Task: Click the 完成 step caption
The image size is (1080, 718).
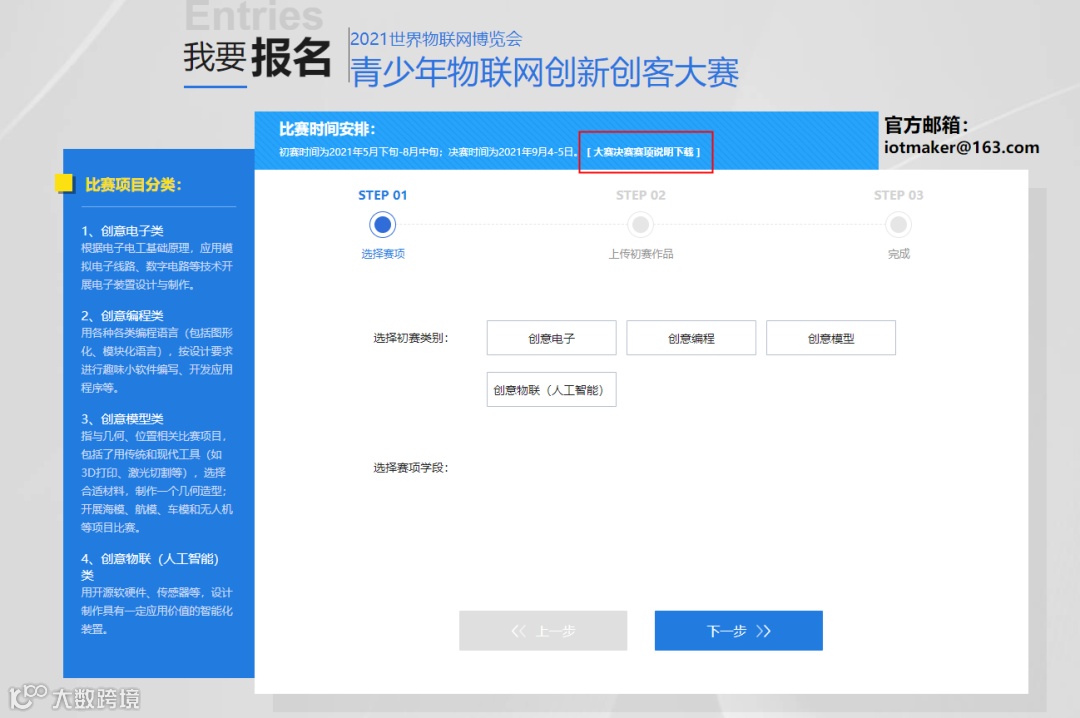Action: click(x=898, y=254)
